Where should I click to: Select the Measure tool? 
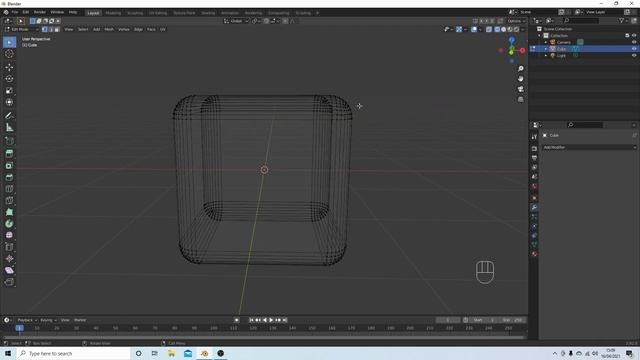pyautogui.click(x=9, y=128)
